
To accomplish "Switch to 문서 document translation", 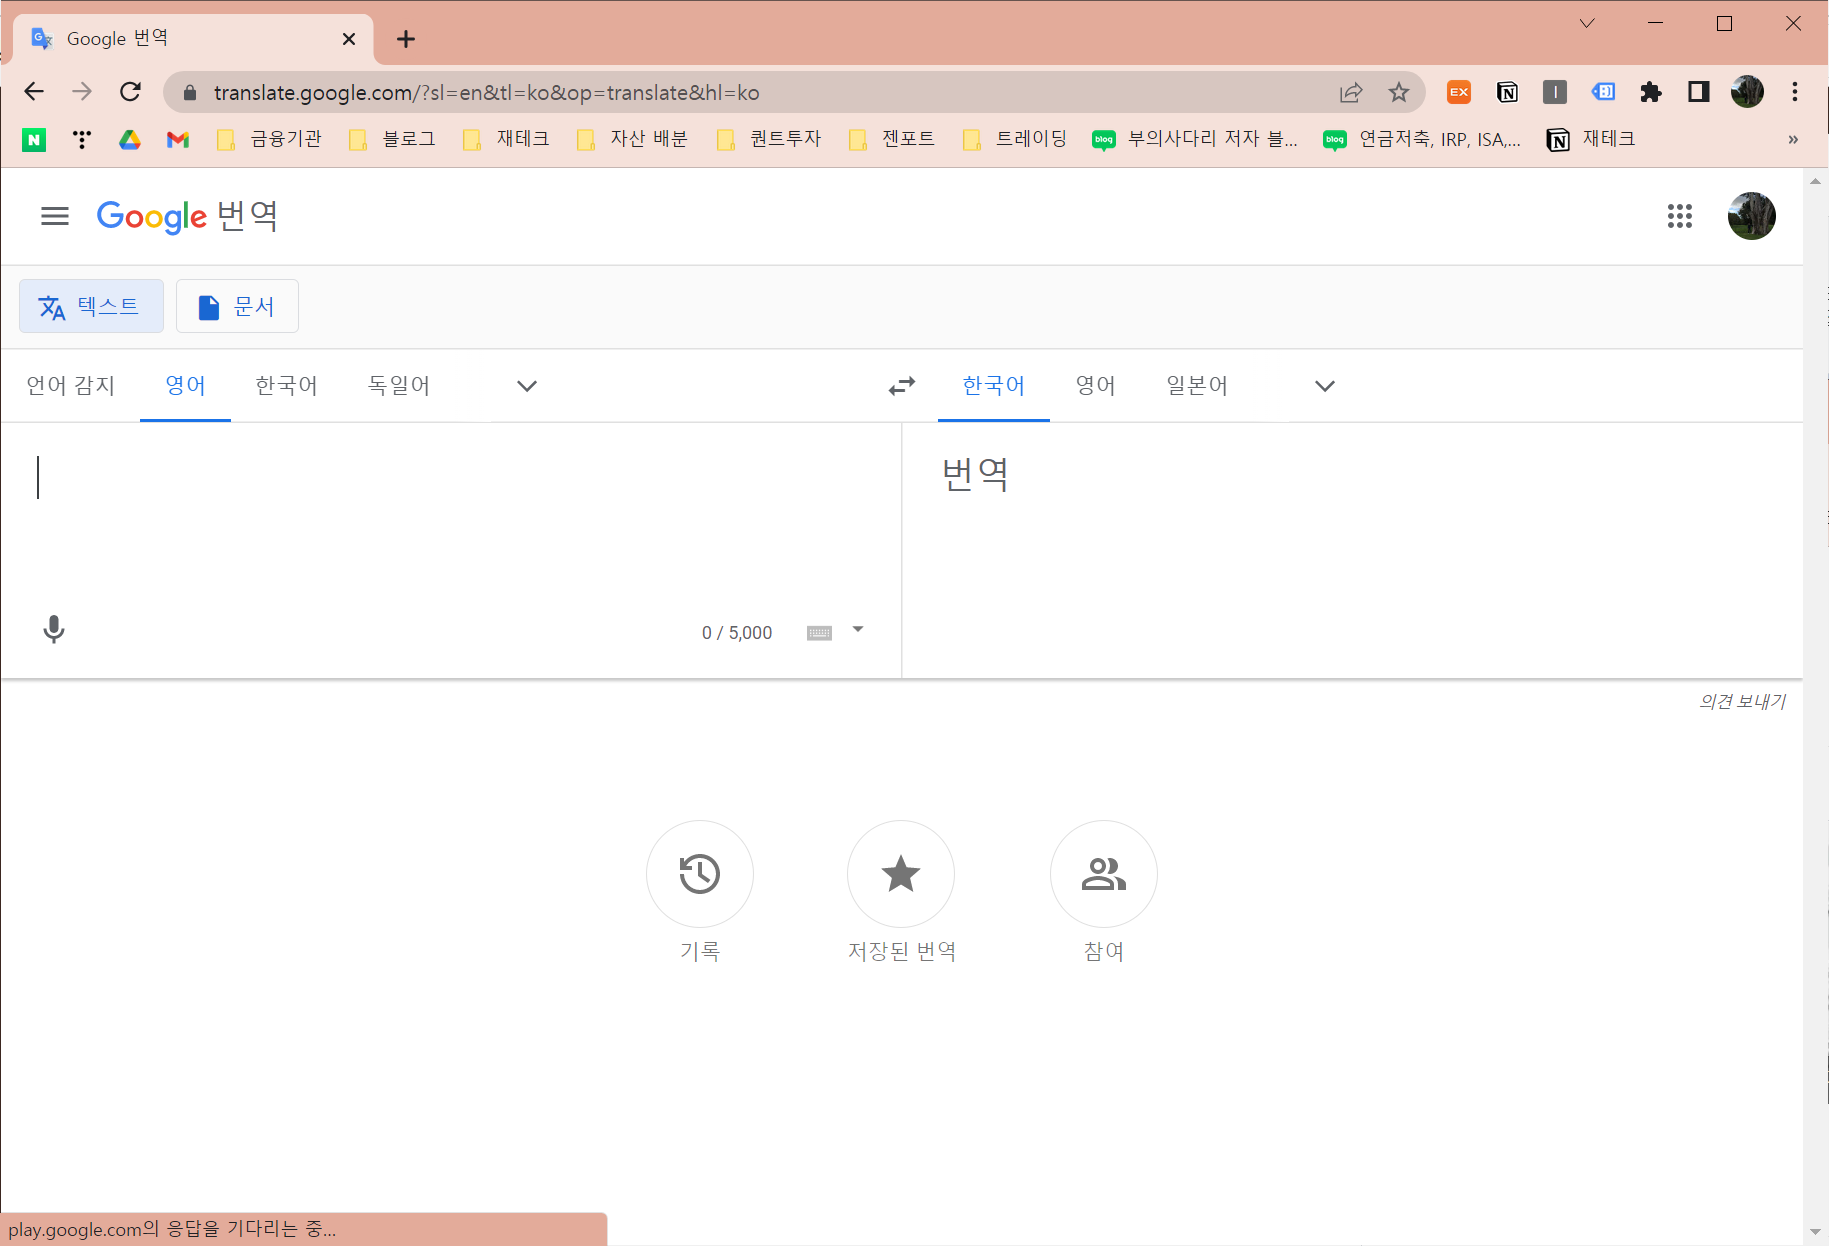I will click(x=237, y=306).
